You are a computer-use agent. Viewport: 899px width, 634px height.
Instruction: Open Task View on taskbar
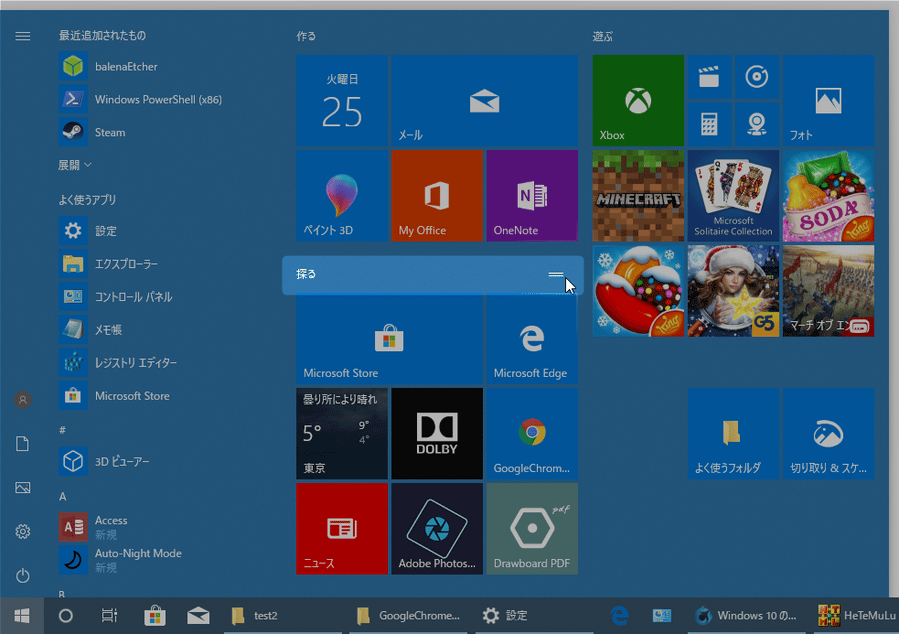click(x=110, y=616)
